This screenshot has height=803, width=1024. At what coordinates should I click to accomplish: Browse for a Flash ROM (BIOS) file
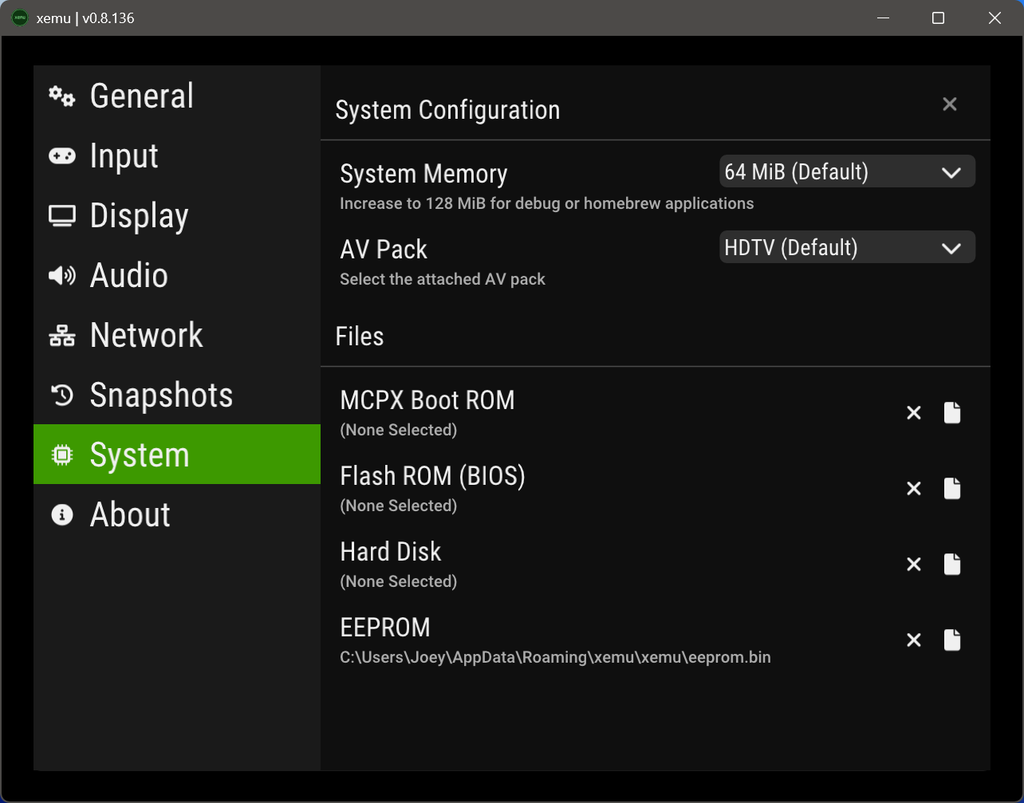pos(952,488)
